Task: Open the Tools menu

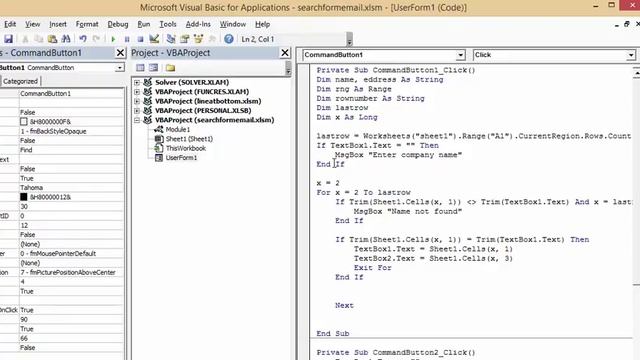Action: pos(168,24)
